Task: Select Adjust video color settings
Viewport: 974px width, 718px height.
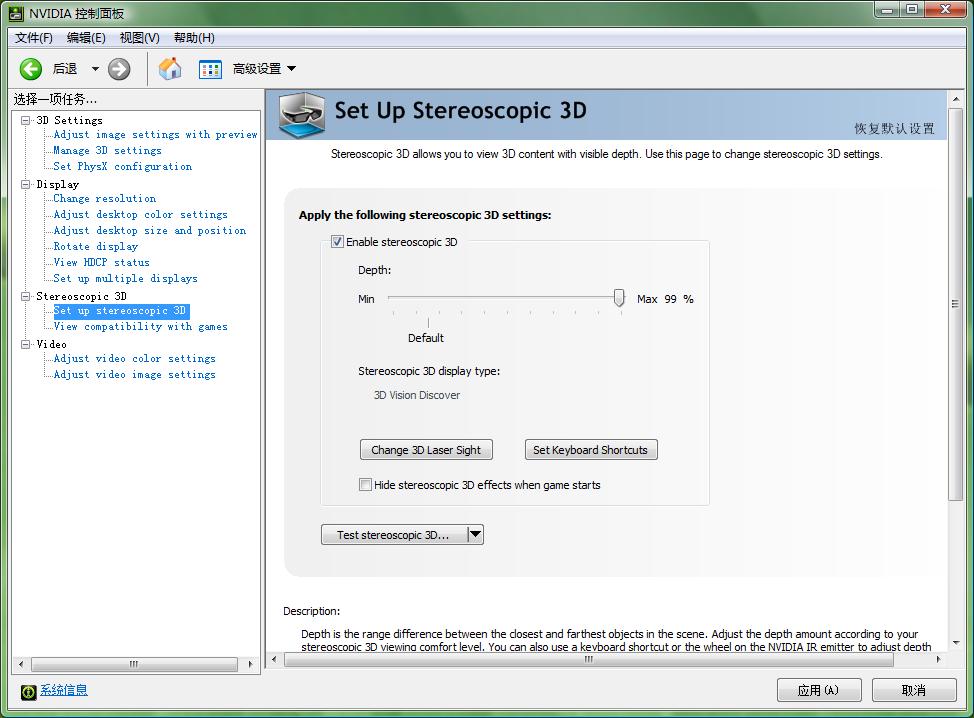Action: coord(134,358)
